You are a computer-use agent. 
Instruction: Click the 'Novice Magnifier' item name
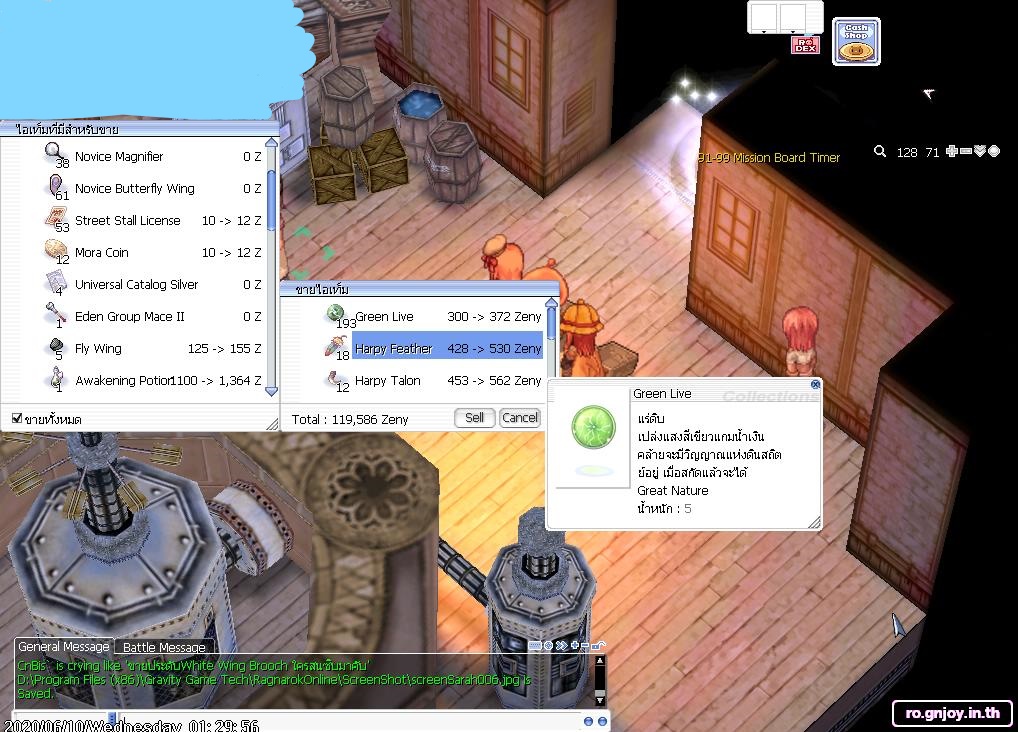point(119,157)
